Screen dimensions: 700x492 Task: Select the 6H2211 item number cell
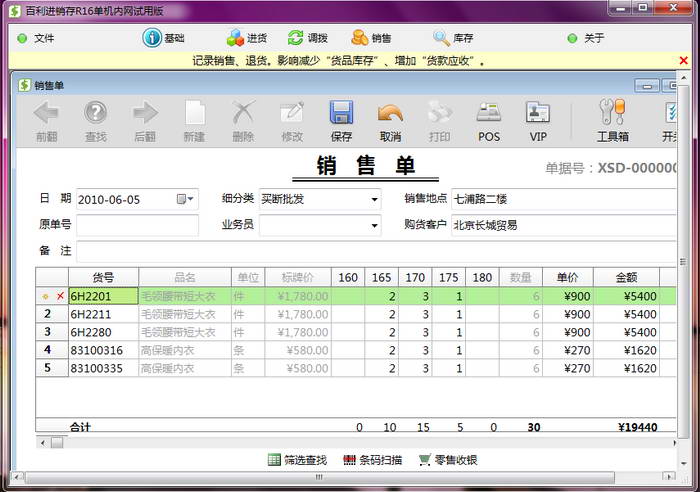click(x=102, y=314)
